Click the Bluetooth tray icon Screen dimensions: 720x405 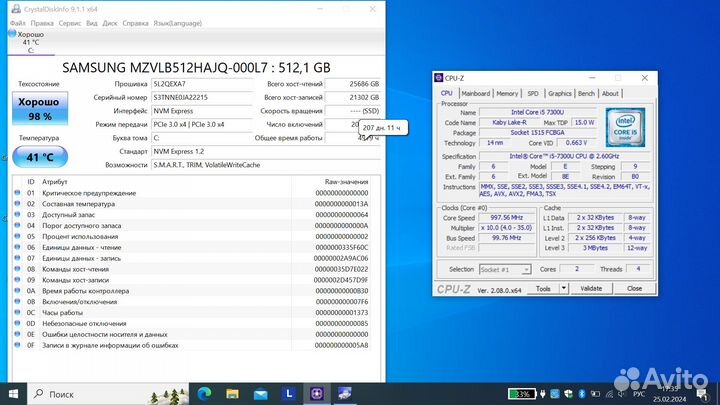pyautogui.click(x=581, y=394)
